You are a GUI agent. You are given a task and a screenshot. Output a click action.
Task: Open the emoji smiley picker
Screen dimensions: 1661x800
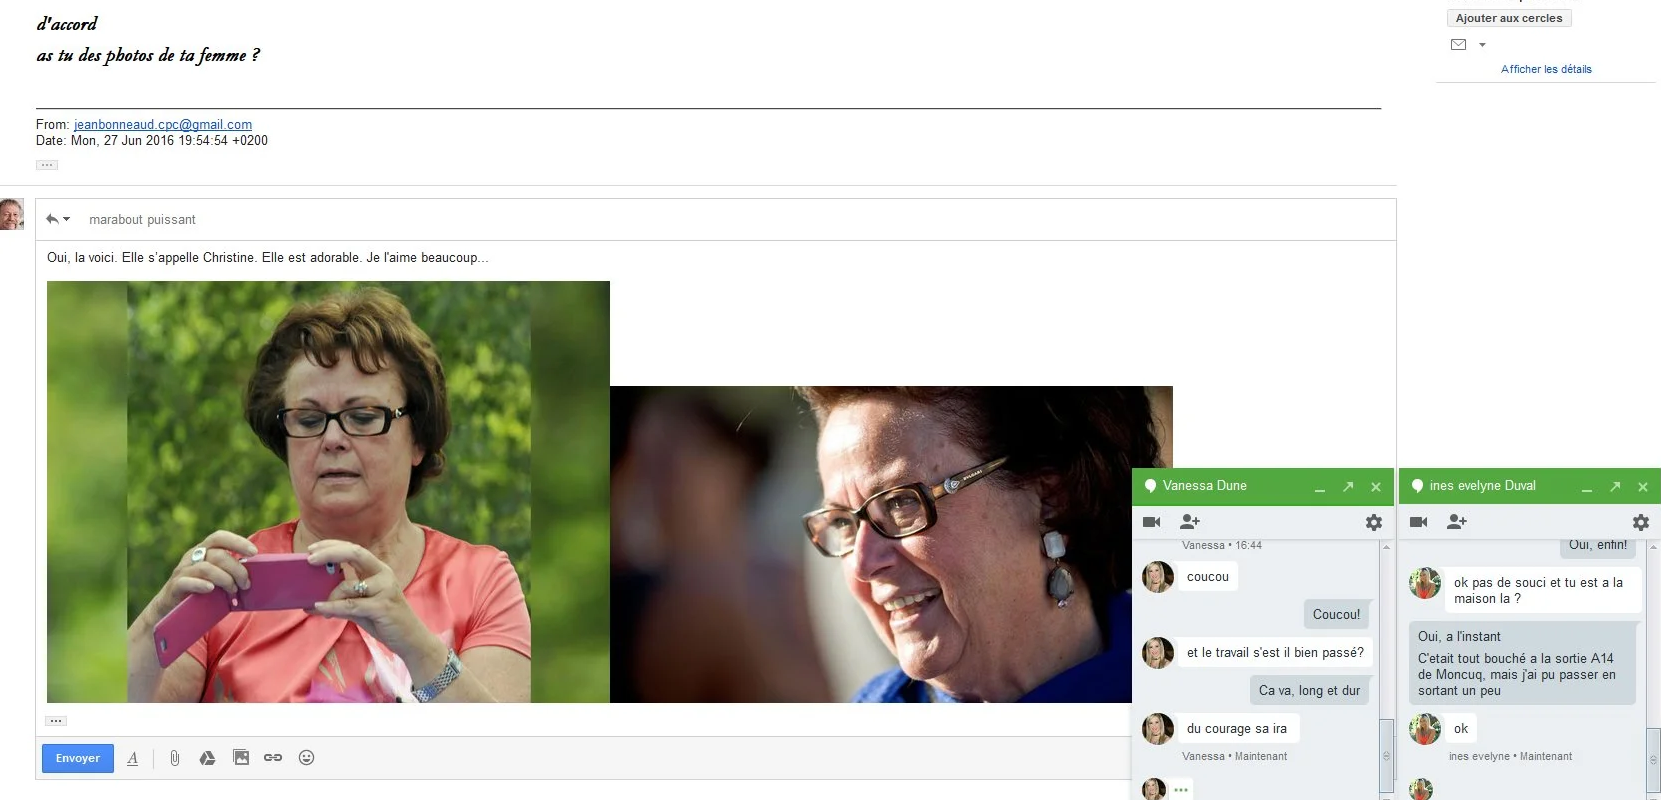pyautogui.click(x=307, y=758)
